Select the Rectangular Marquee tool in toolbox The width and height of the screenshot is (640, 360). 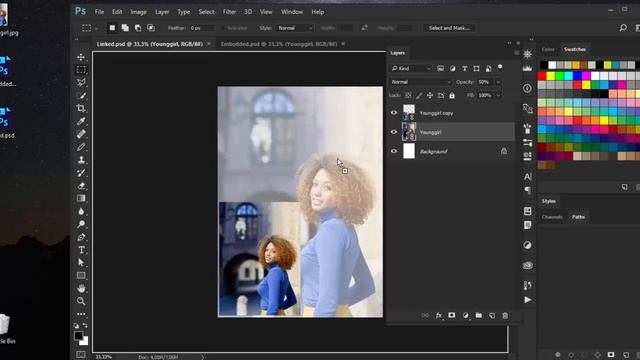[x=81, y=70]
